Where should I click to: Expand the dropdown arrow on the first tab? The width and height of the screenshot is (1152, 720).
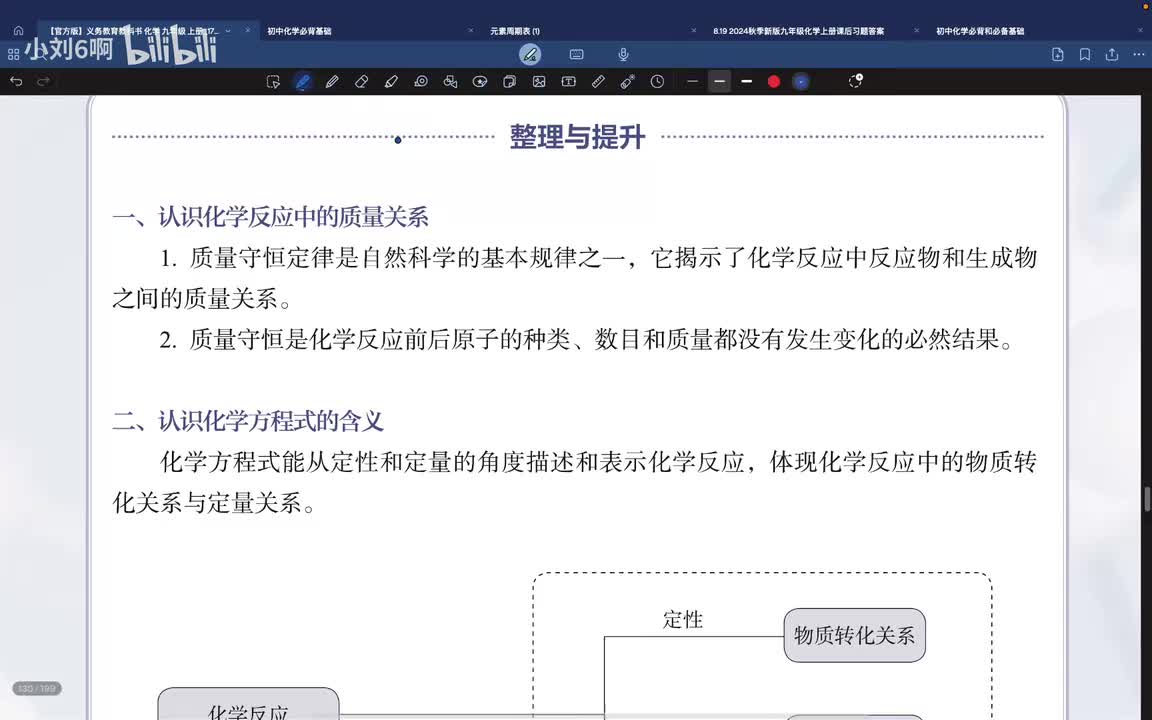(228, 31)
